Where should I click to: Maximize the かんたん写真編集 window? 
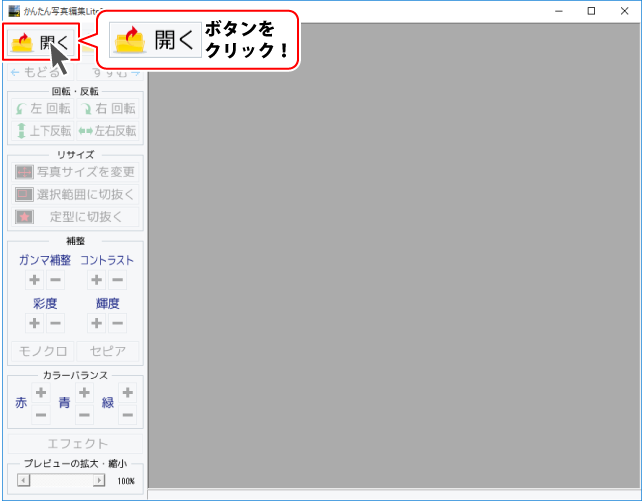point(591,11)
